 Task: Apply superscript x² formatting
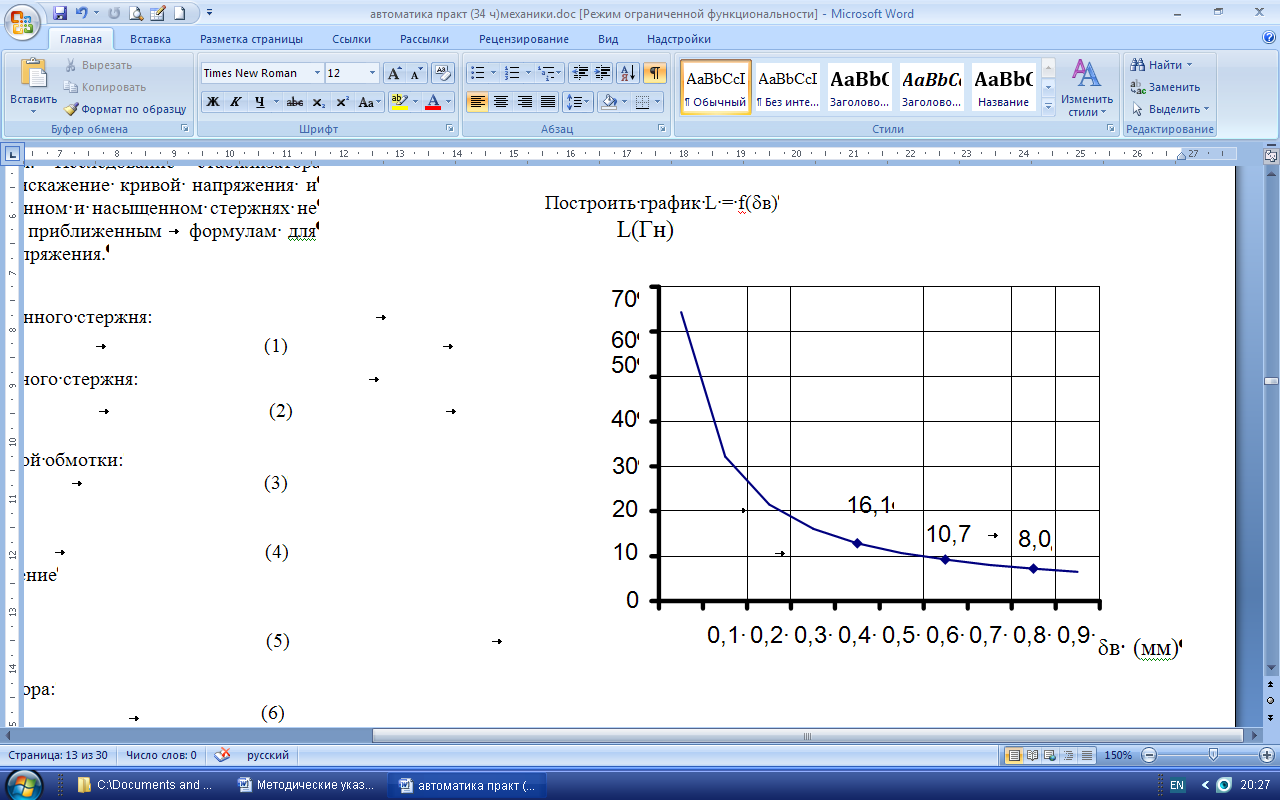(342, 102)
